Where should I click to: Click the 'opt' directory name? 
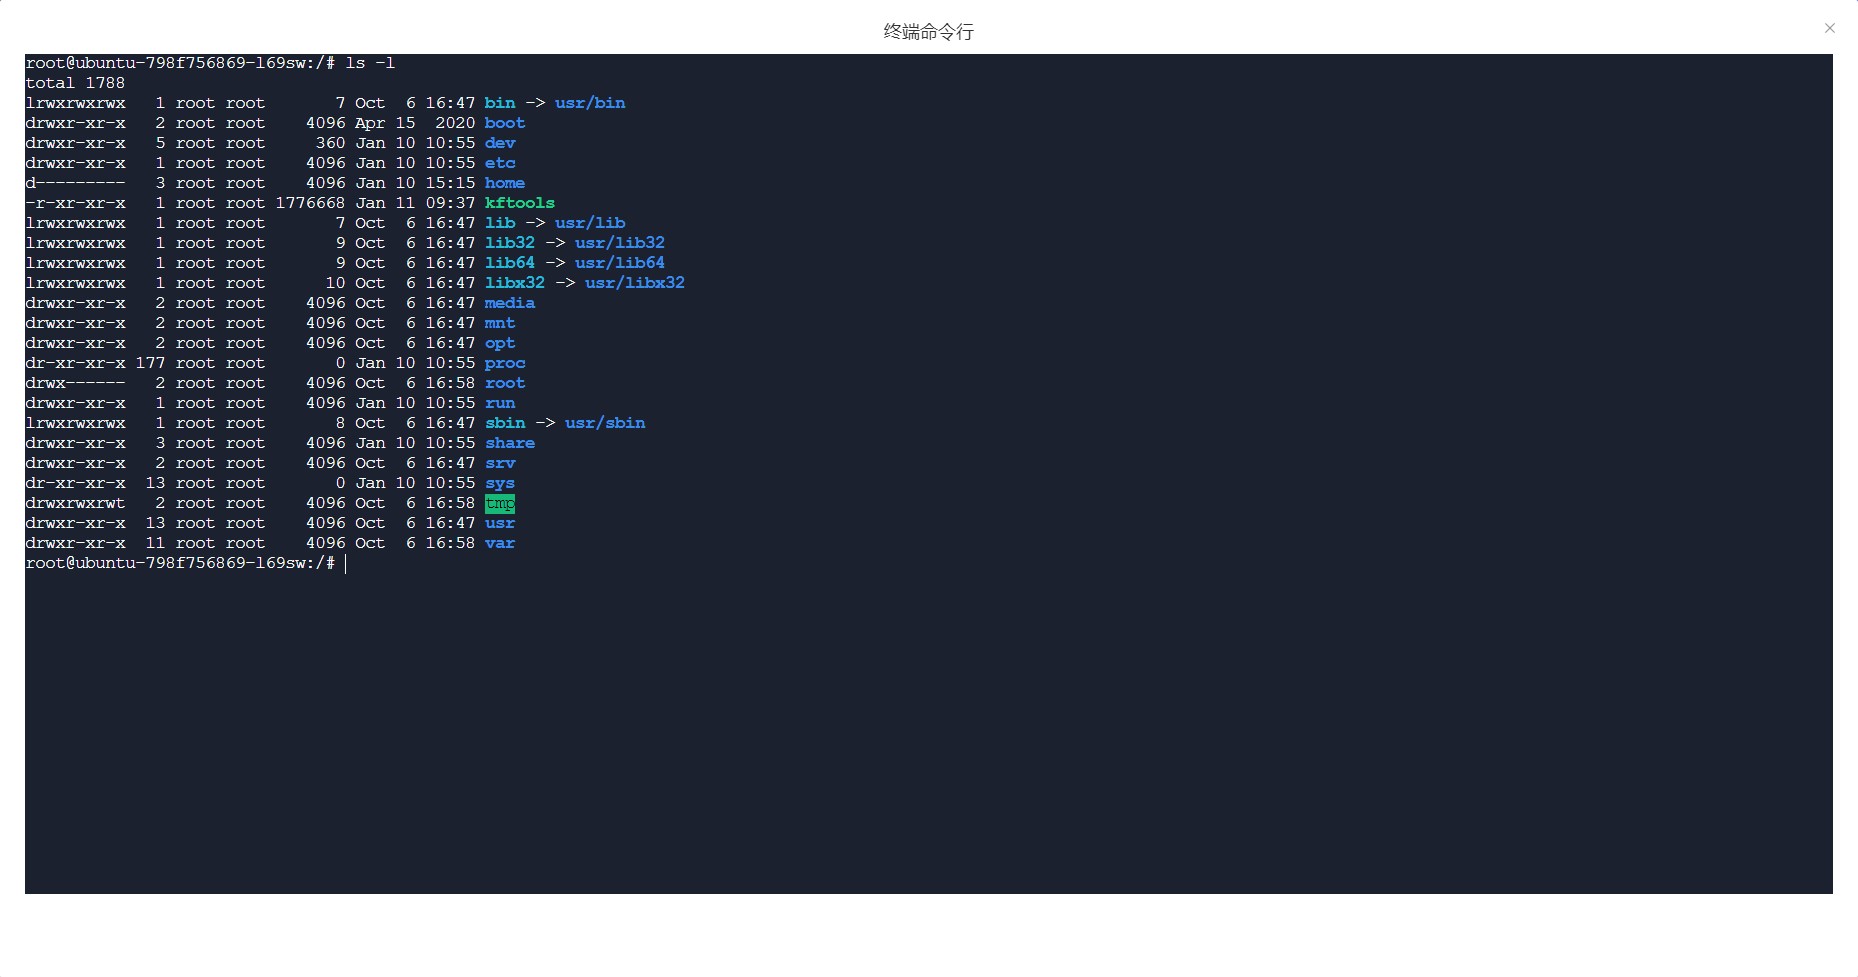coord(500,343)
